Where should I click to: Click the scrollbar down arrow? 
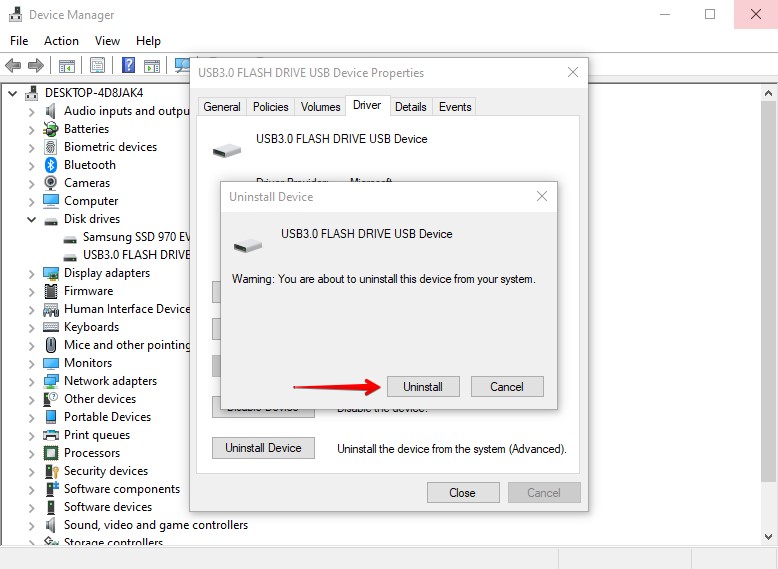click(x=768, y=536)
